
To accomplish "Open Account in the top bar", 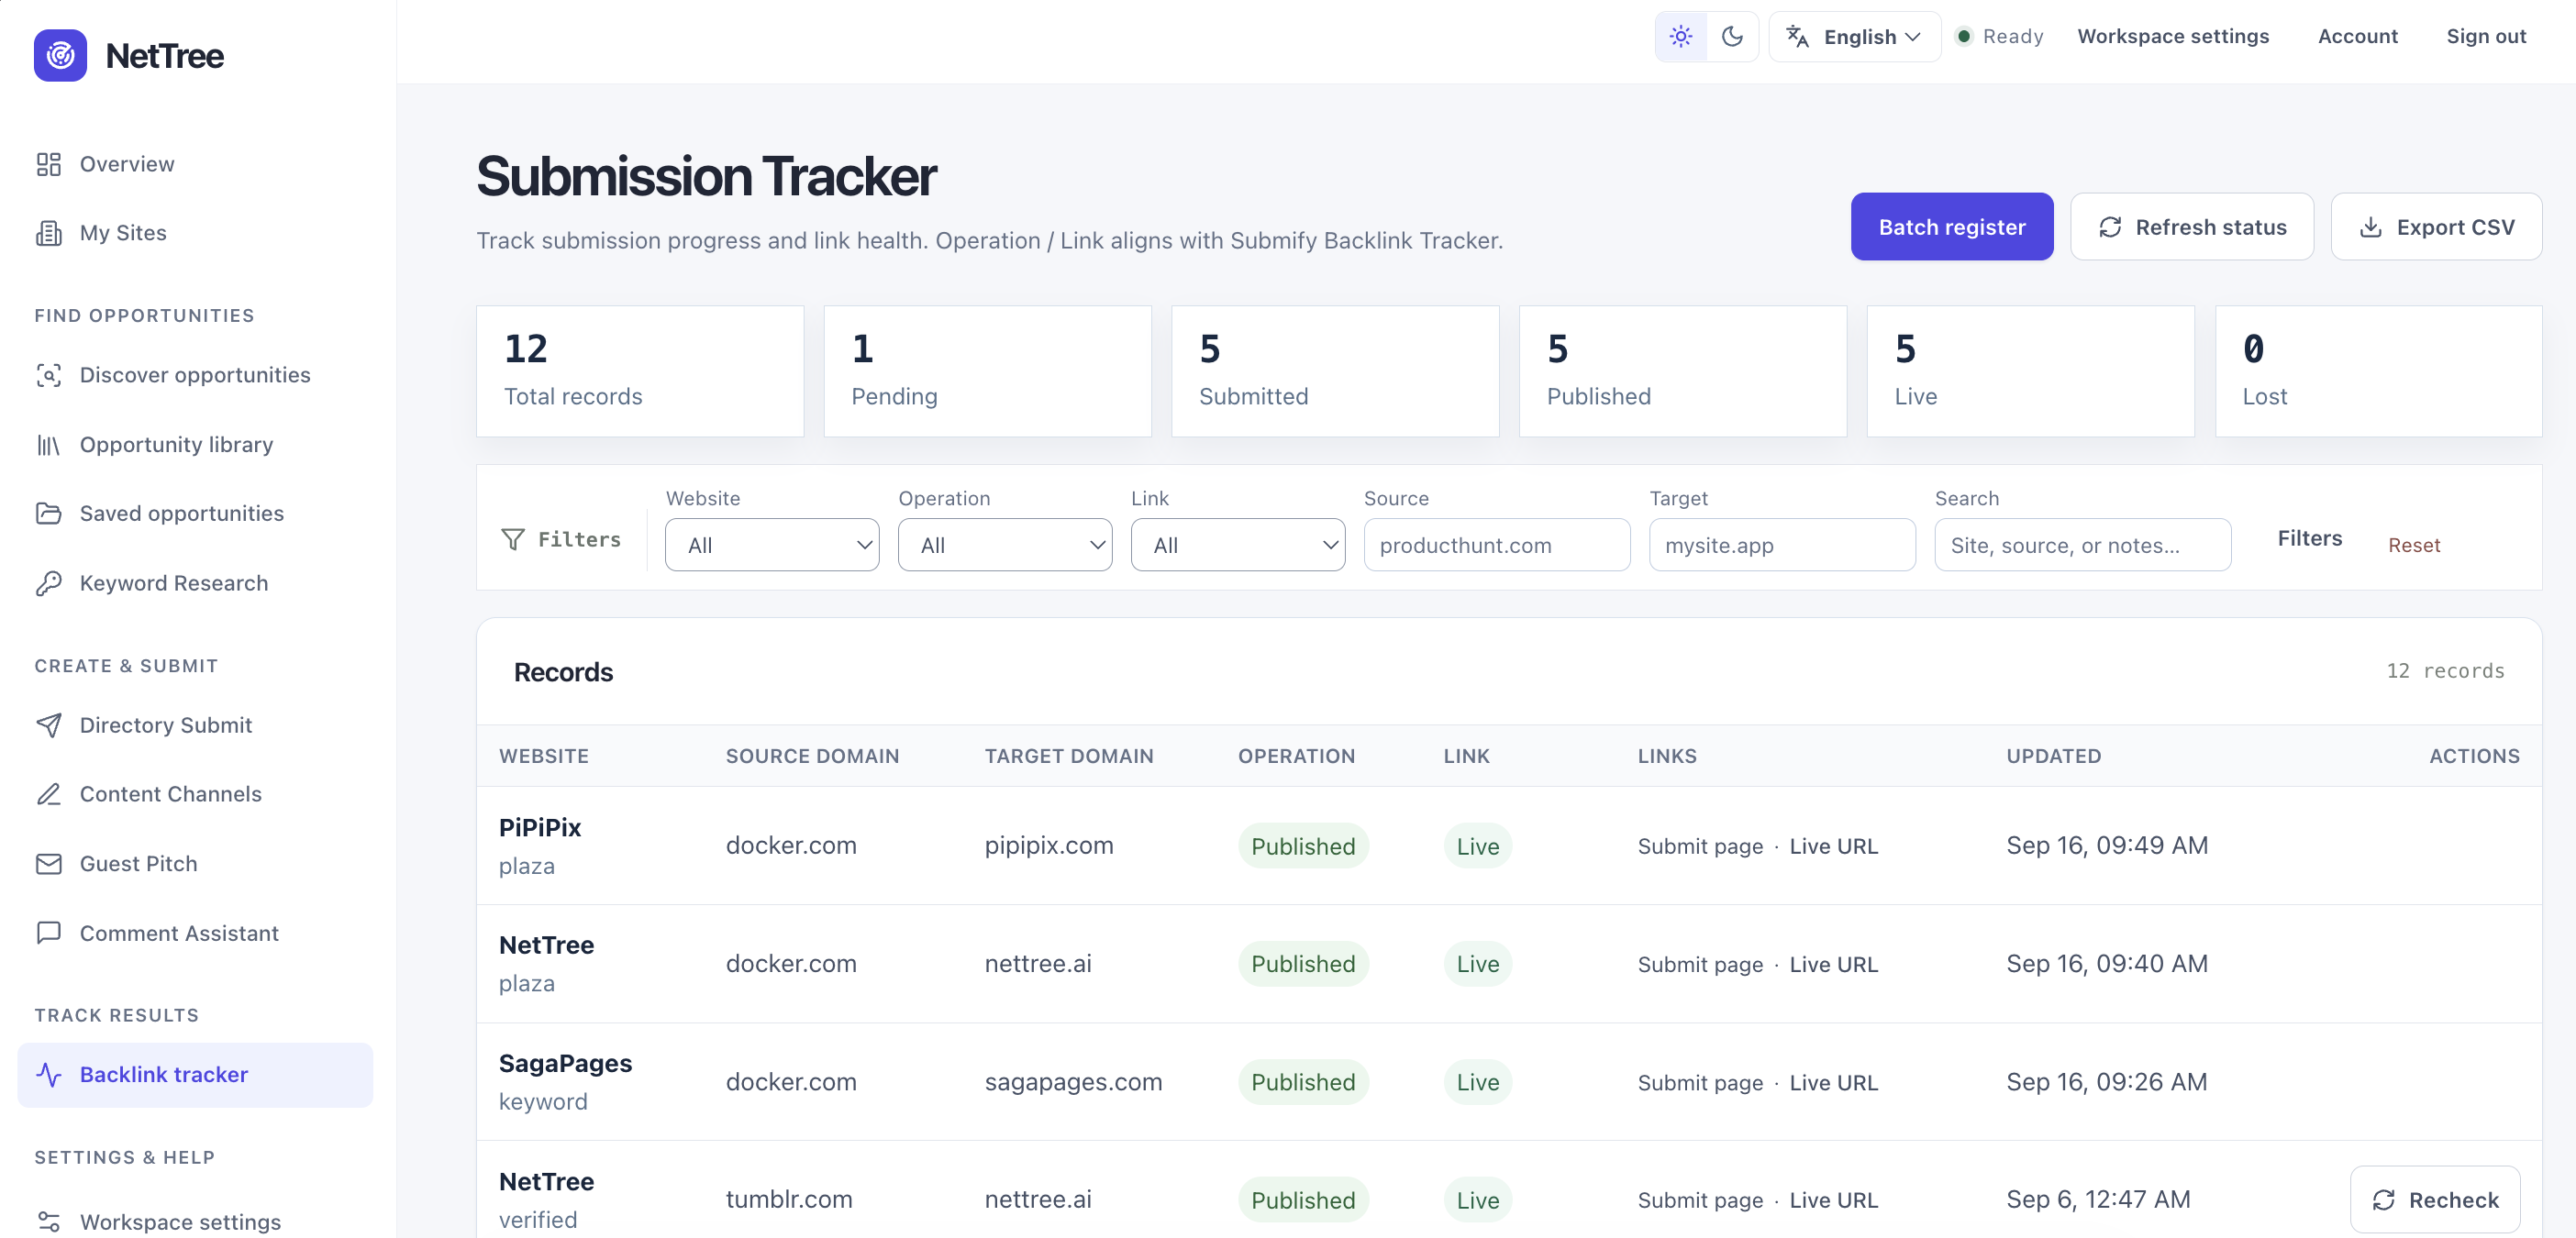I will tap(2357, 37).
